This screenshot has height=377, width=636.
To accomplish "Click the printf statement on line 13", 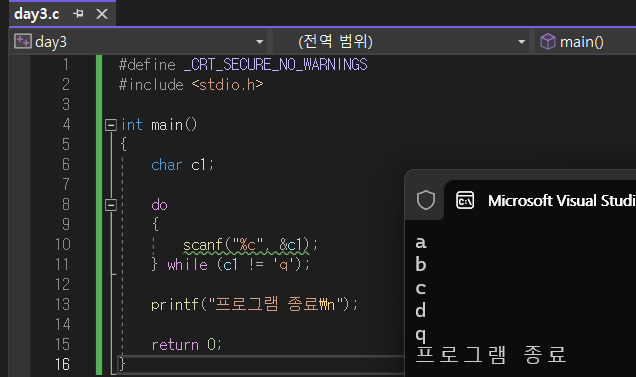I will coord(254,304).
